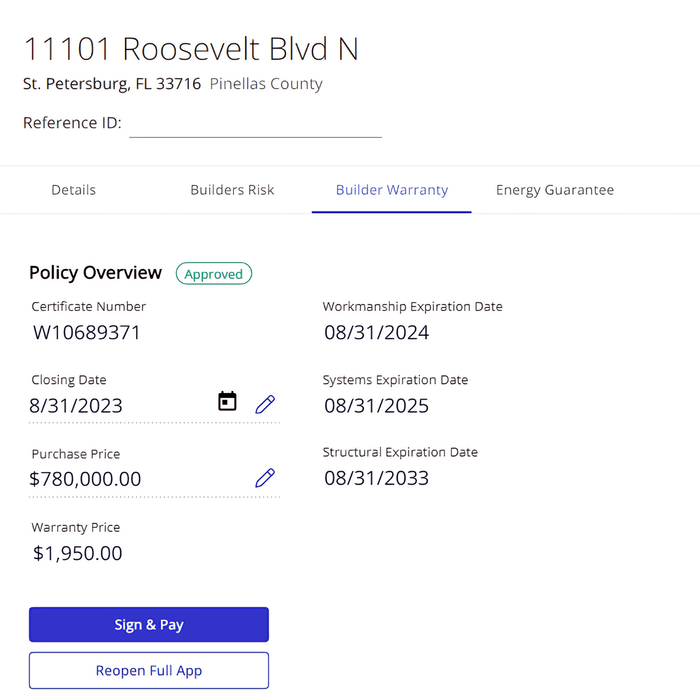Click the 11101 Roosevelt Blvd N heading
This screenshot has width=700, height=700.
click(191, 49)
